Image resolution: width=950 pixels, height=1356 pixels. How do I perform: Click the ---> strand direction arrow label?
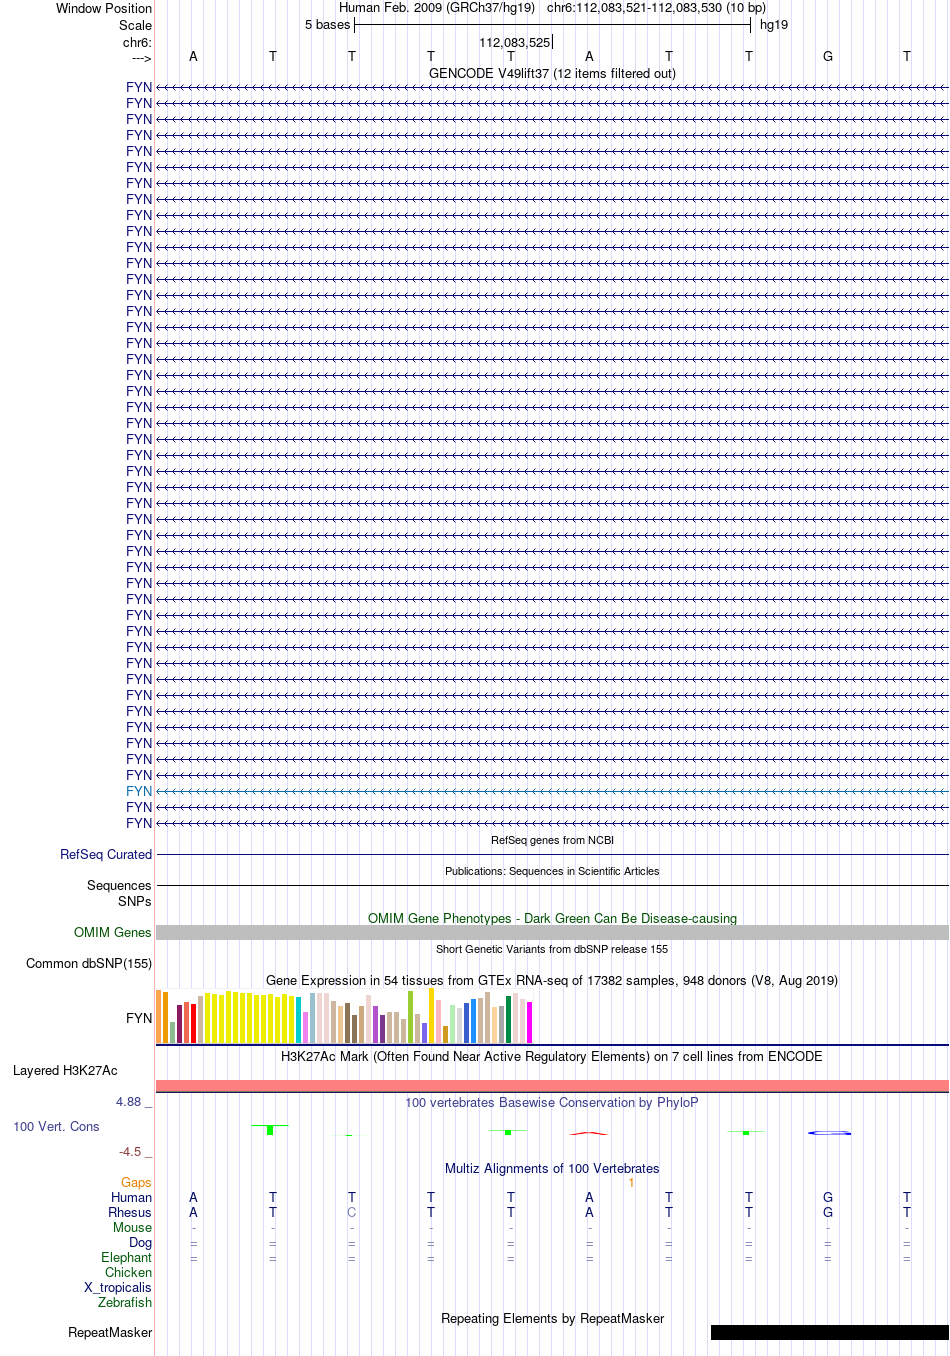141,58
